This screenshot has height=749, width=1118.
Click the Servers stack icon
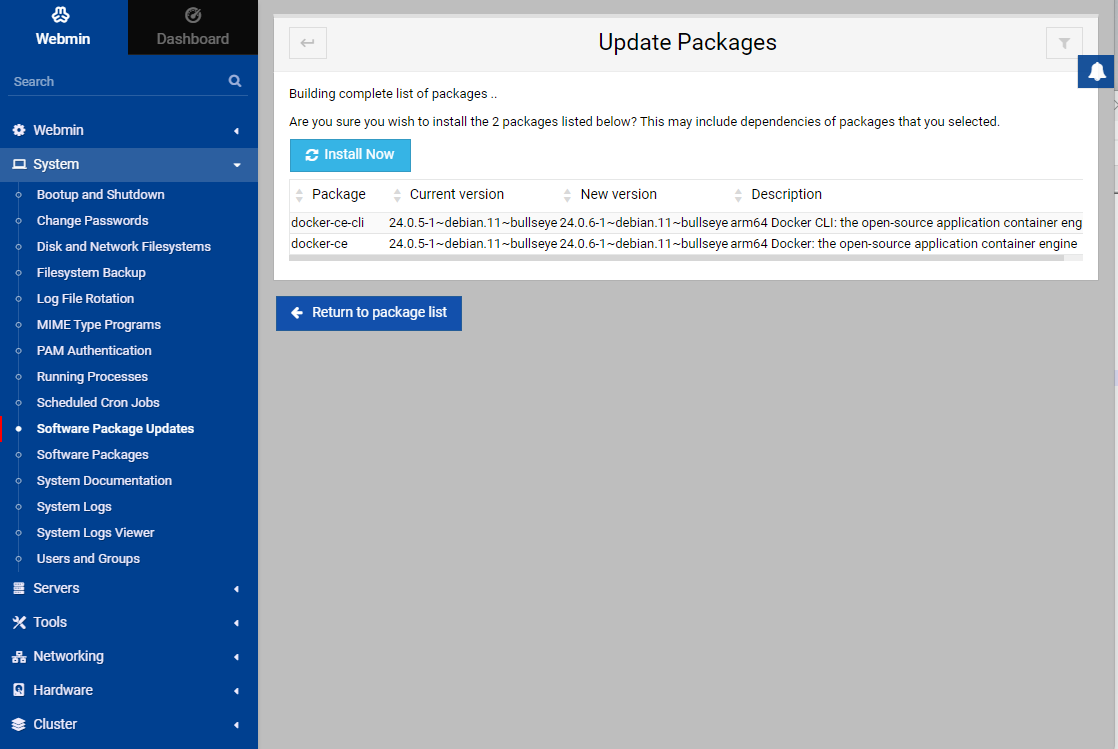point(19,588)
